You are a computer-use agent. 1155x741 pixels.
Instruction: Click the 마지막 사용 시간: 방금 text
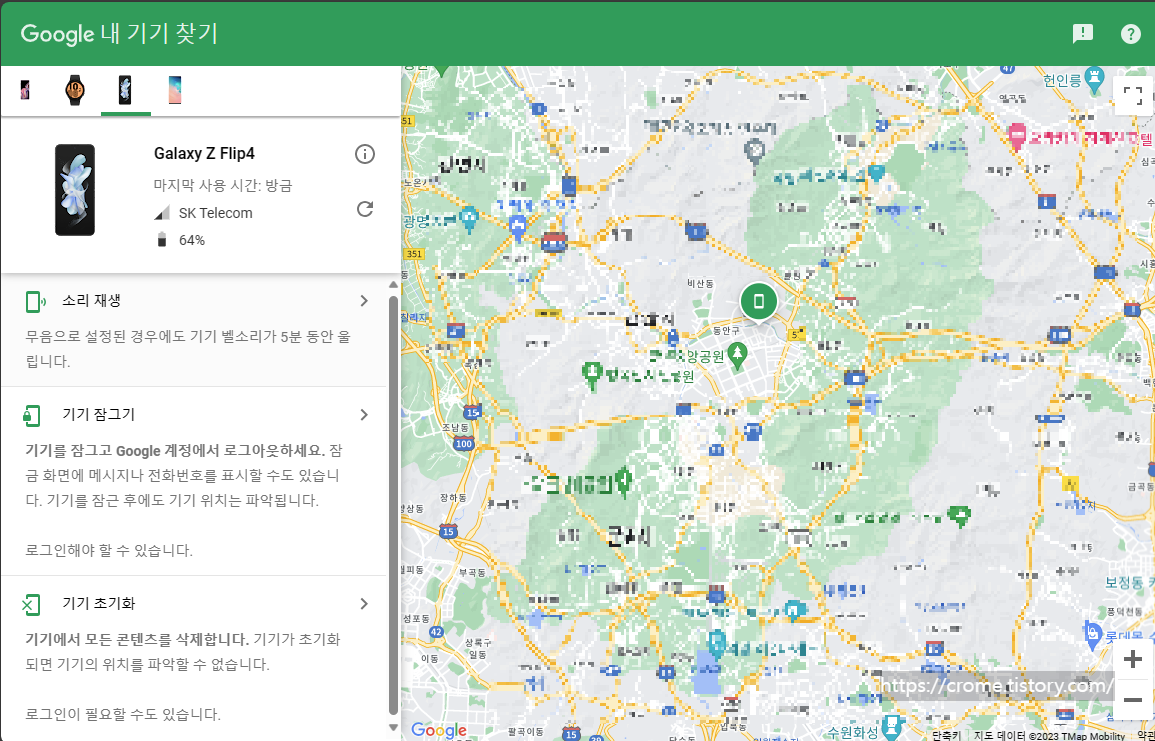[223, 186]
